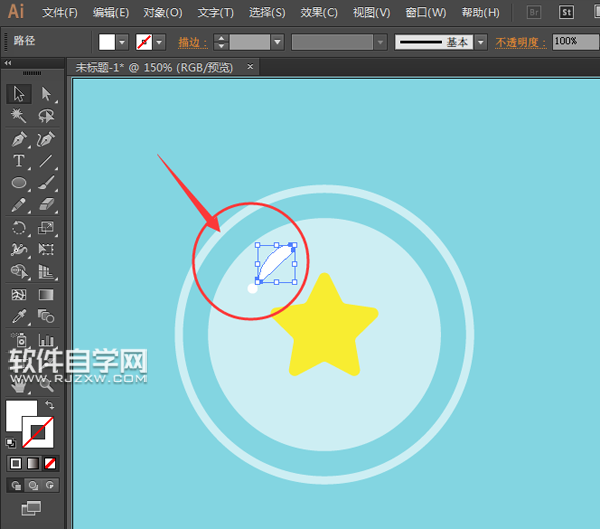The width and height of the screenshot is (600, 529).
Task: Open the 文件(F) menu
Action: click(x=60, y=13)
